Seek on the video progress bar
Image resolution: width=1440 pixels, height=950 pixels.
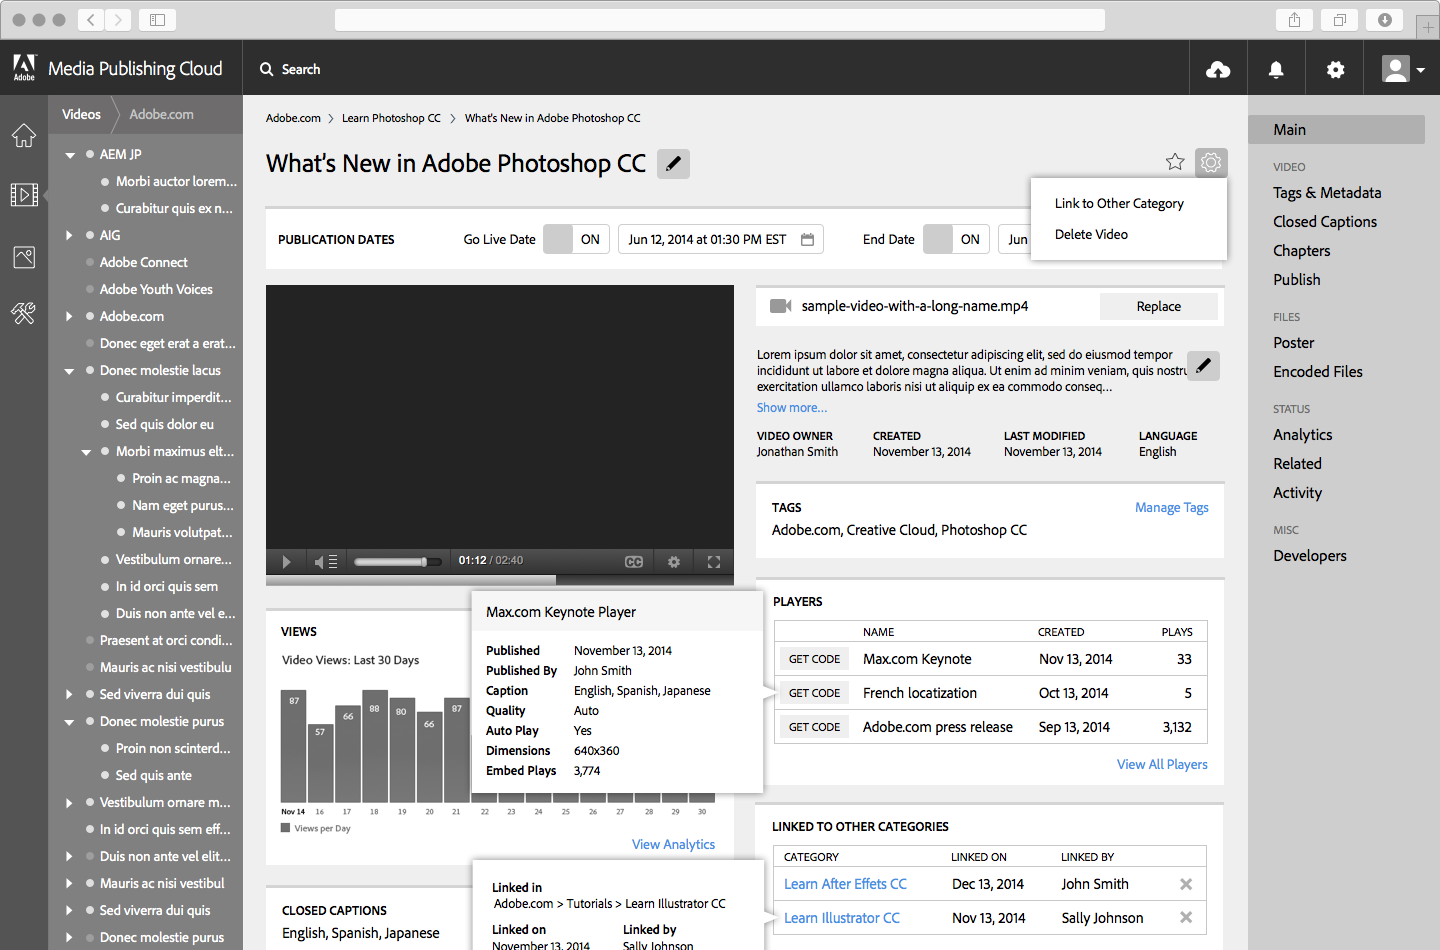(x=500, y=580)
